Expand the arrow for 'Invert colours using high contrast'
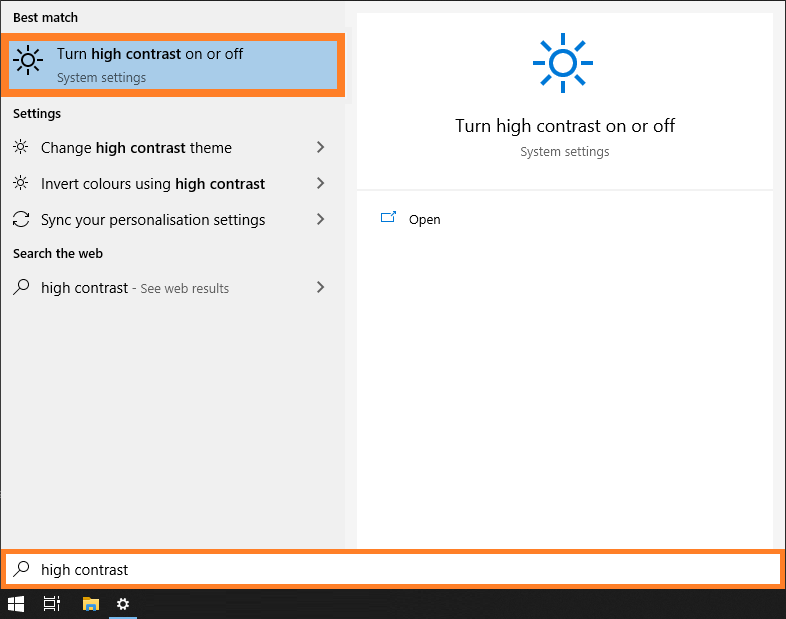 coord(320,183)
